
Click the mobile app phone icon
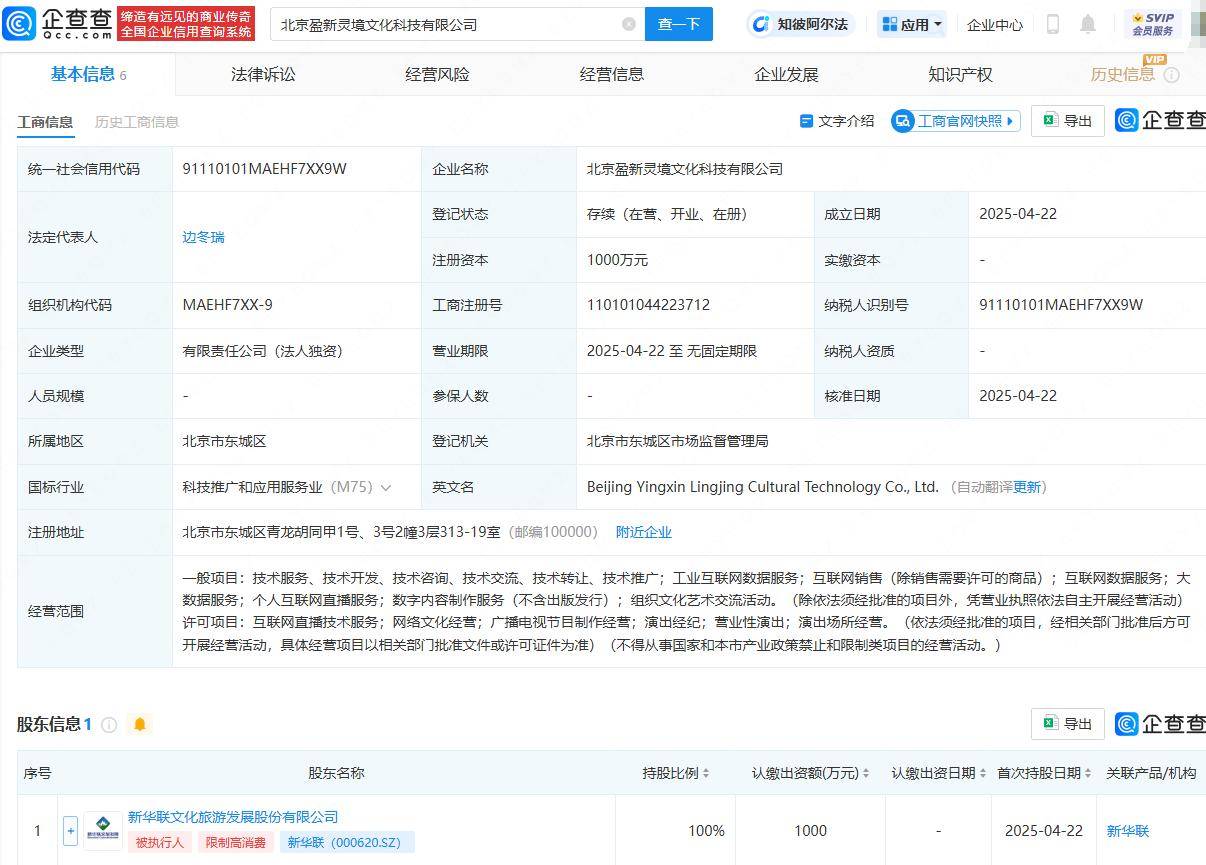(1051, 24)
